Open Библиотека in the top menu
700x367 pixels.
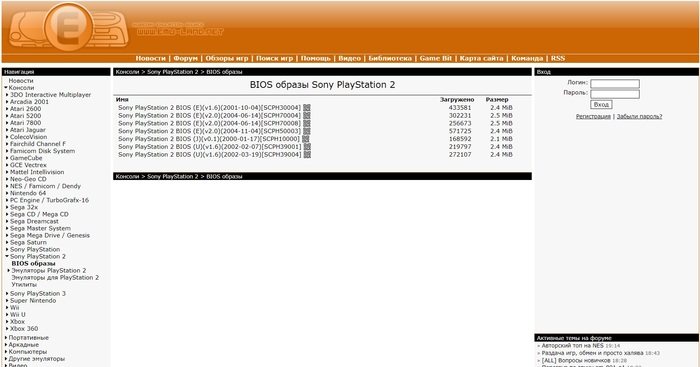click(390, 58)
